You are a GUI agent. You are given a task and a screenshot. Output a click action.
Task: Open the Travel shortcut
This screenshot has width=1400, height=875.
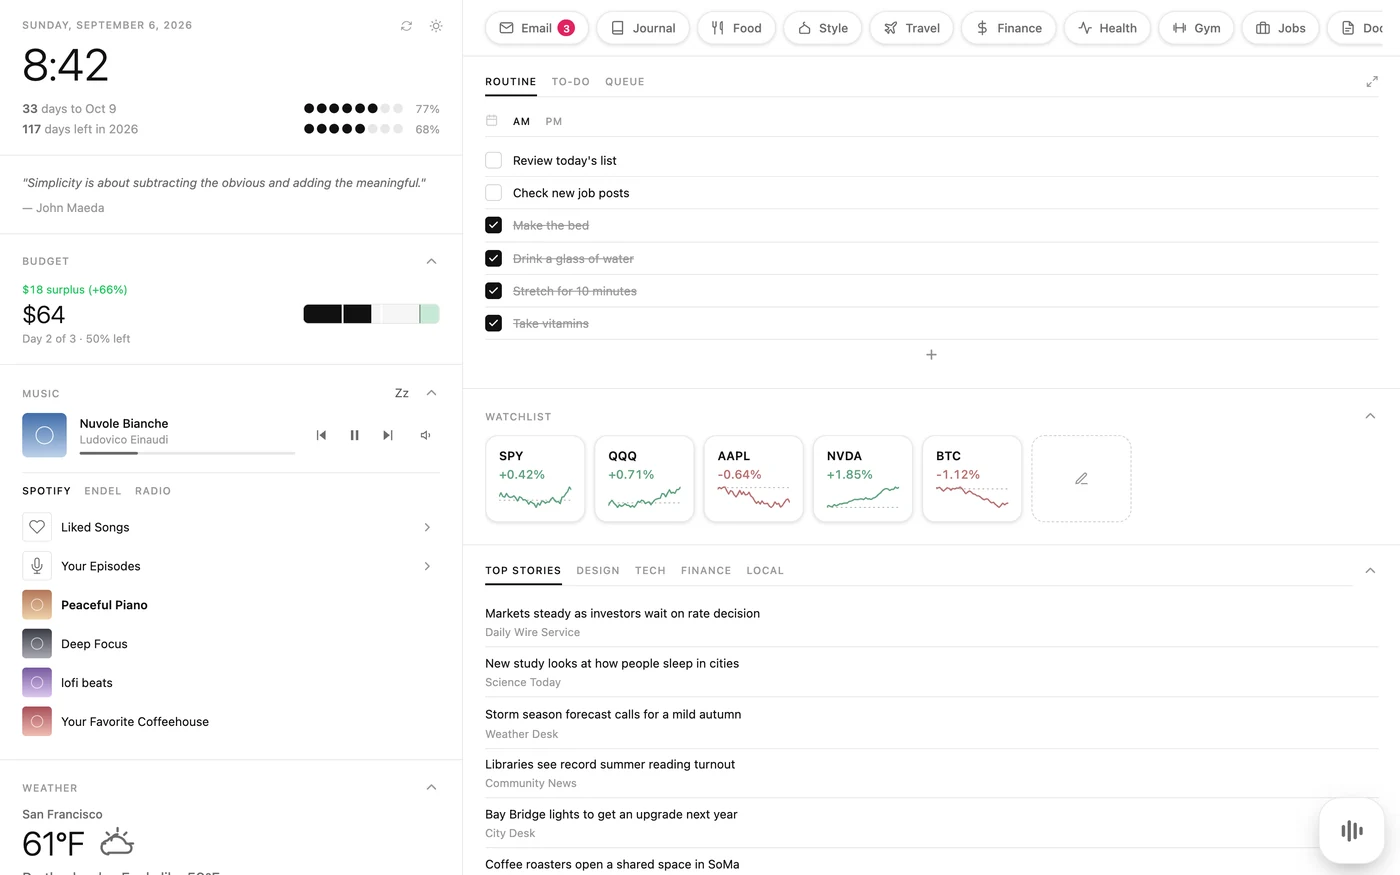[911, 28]
